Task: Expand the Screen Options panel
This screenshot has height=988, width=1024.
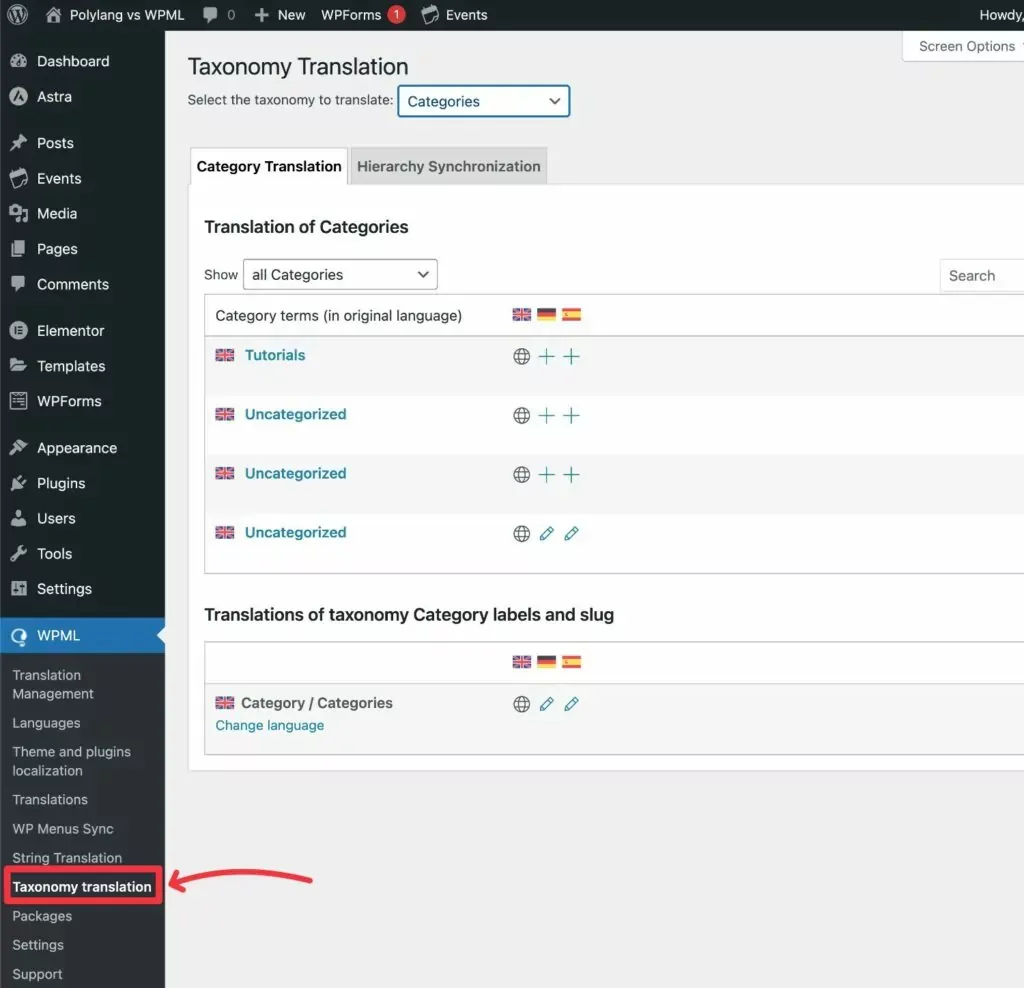Action: tap(964, 46)
